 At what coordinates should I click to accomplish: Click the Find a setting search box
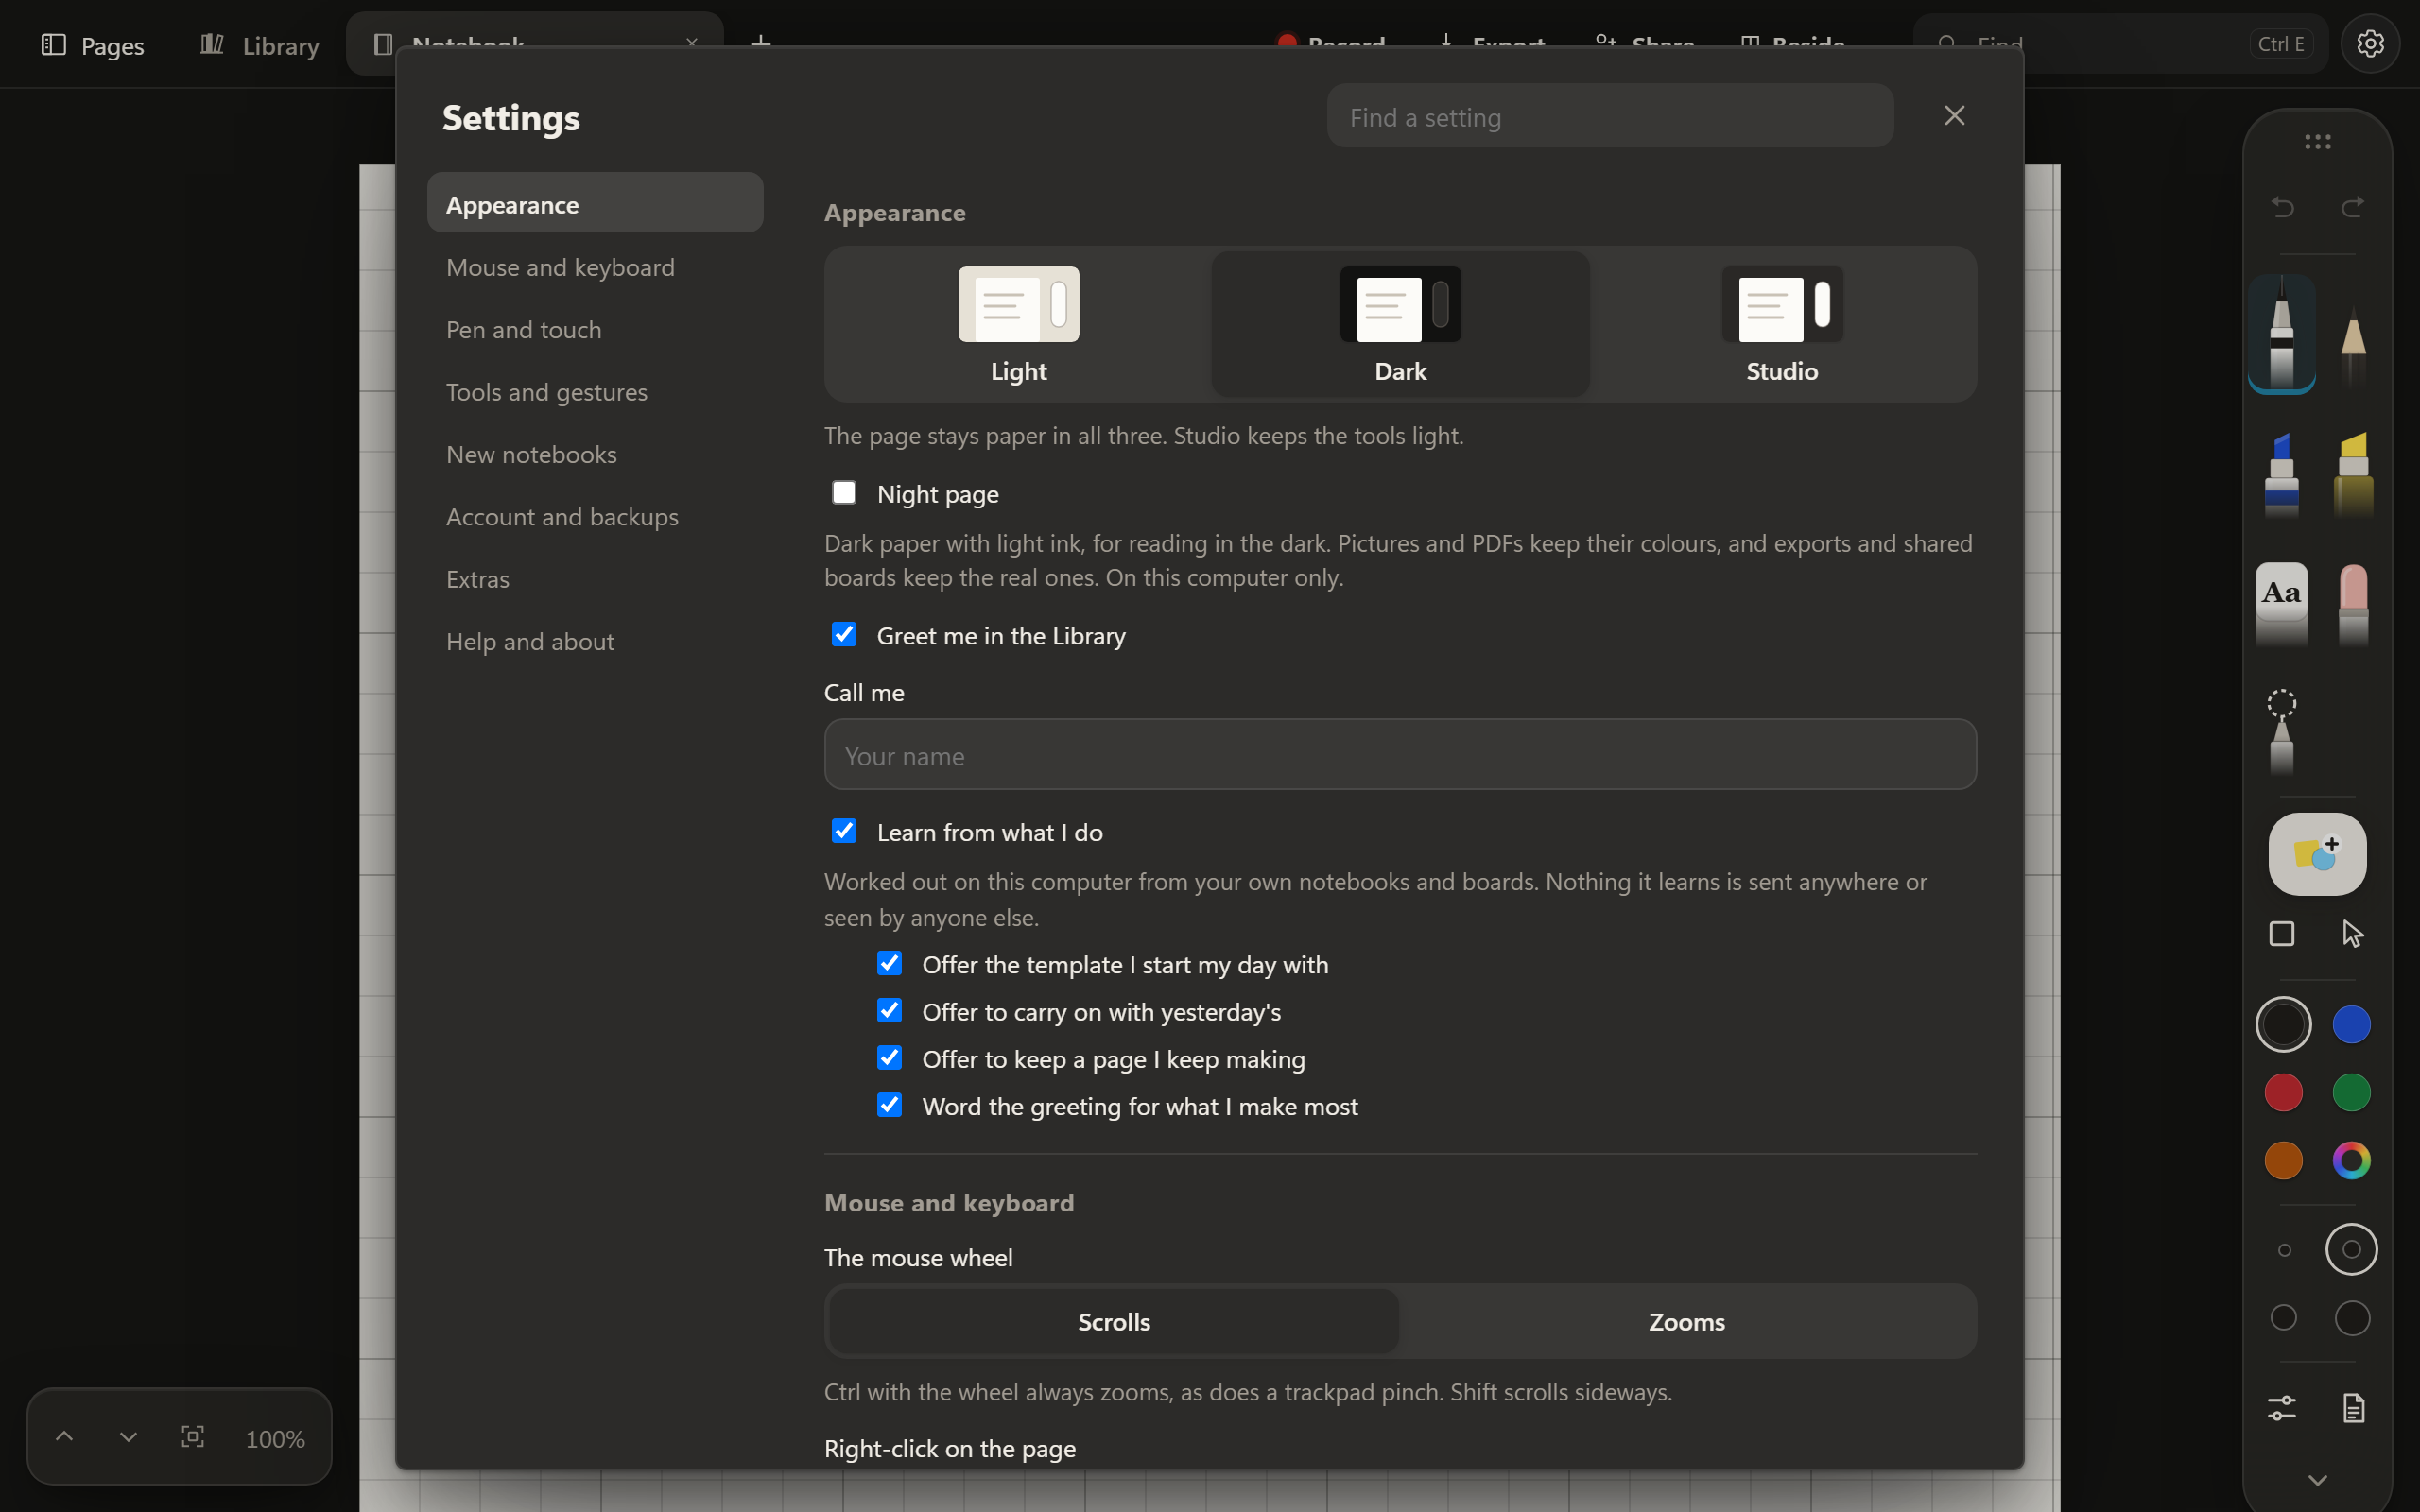1610,116
